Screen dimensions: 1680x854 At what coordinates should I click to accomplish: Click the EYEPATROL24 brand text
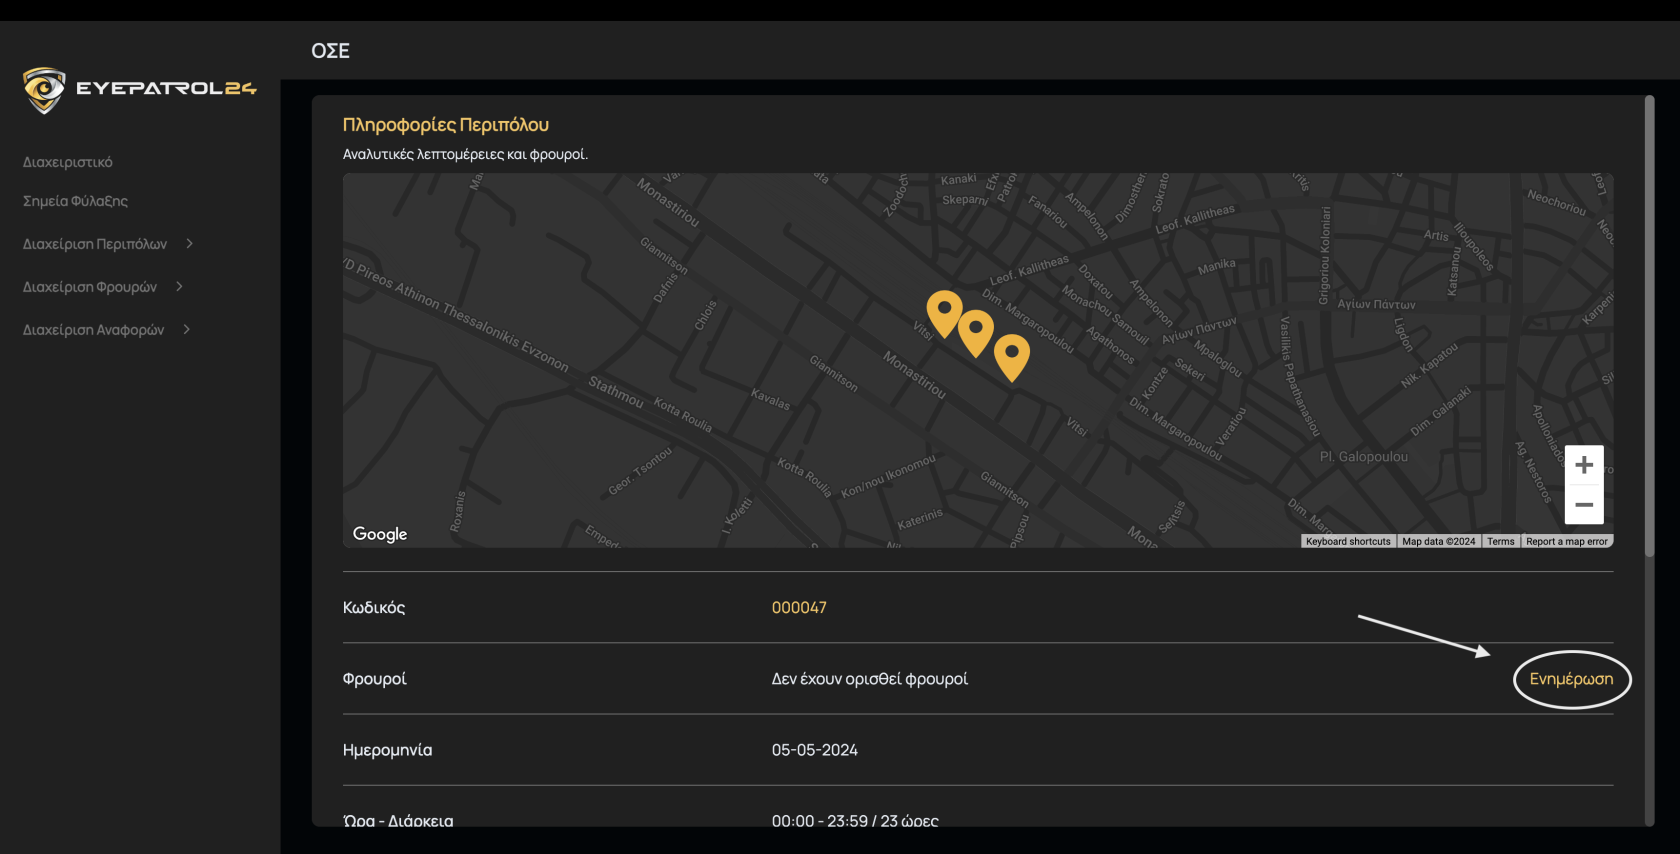(x=166, y=89)
